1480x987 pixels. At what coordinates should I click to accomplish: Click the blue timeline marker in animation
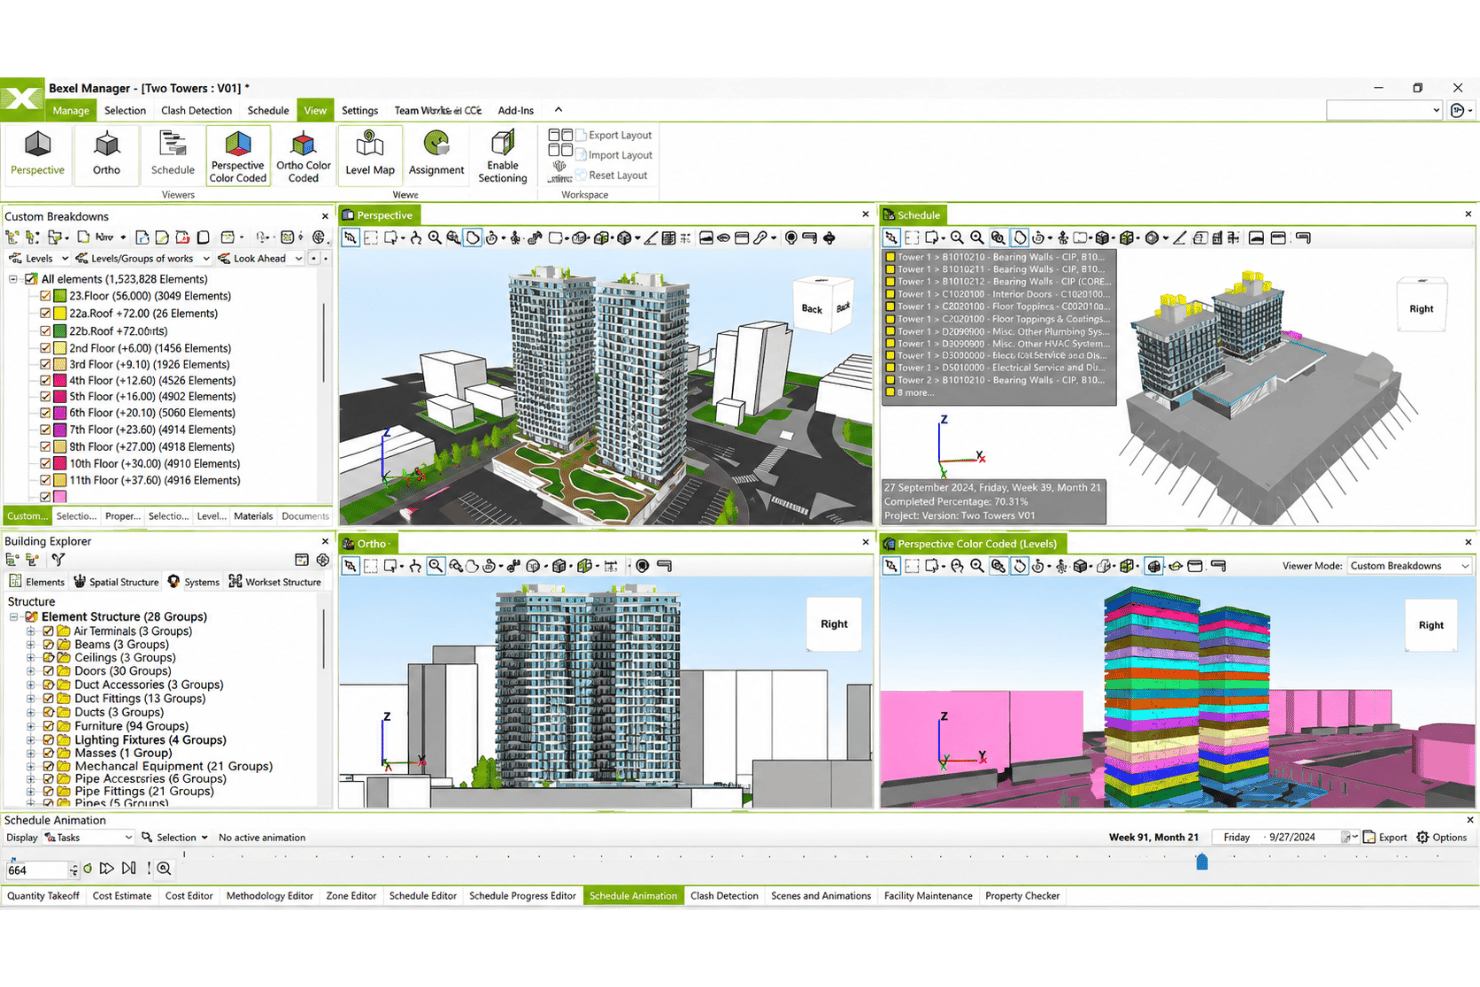coord(1202,861)
